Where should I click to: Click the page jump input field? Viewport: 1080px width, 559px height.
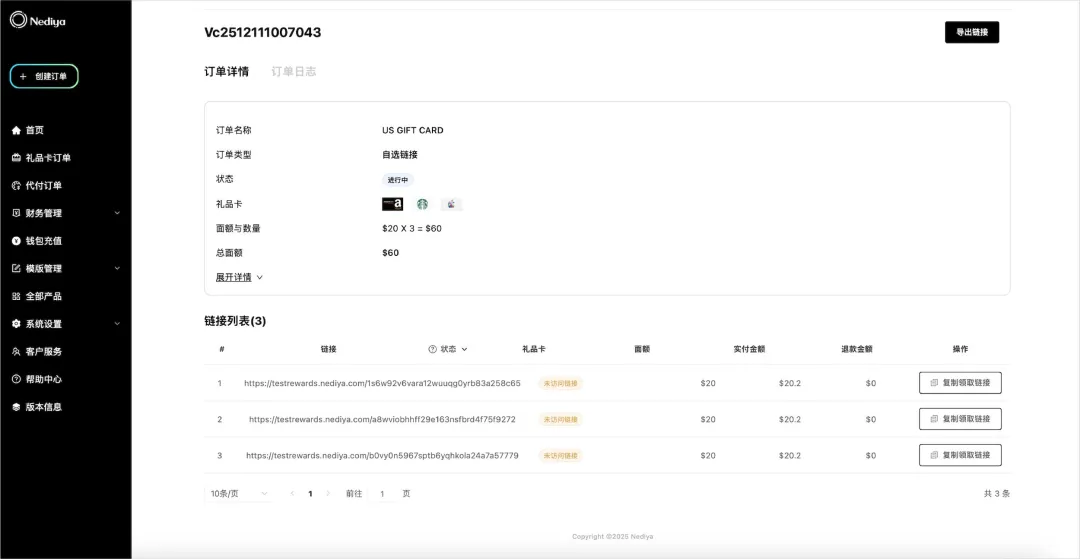coord(382,493)
